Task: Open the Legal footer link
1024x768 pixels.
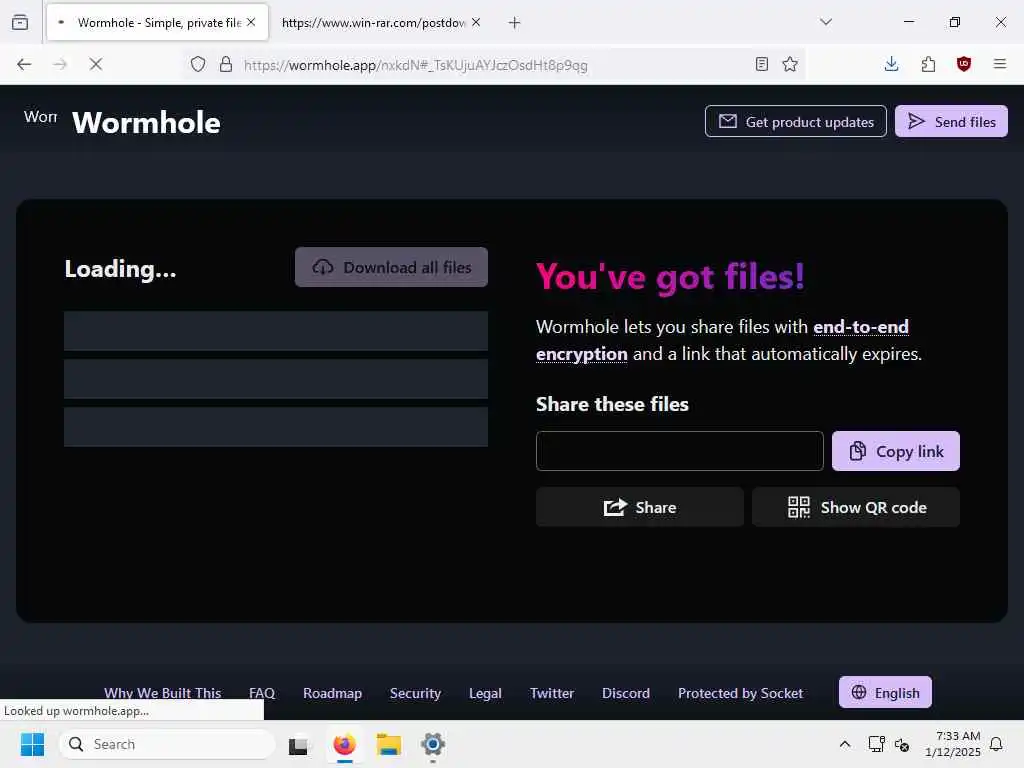Action: click(485, 693)
